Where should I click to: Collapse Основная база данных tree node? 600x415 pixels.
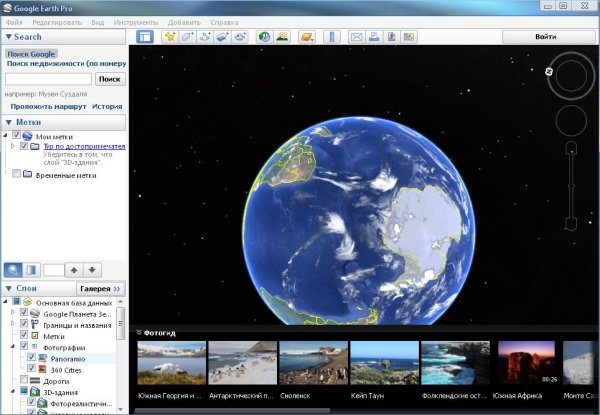[5, 301]
